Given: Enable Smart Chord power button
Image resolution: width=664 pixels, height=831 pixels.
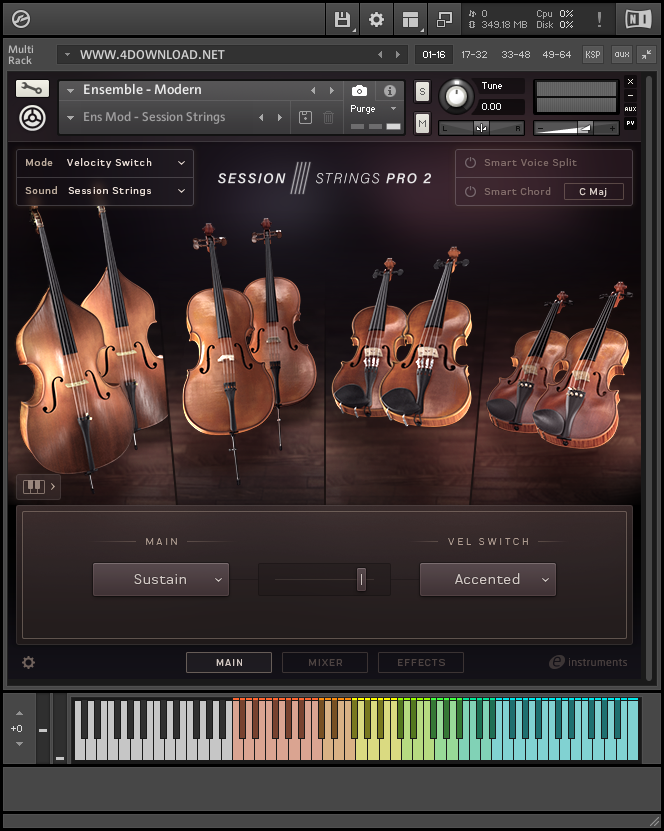Looking at the screenshot, I should point(470,191).
